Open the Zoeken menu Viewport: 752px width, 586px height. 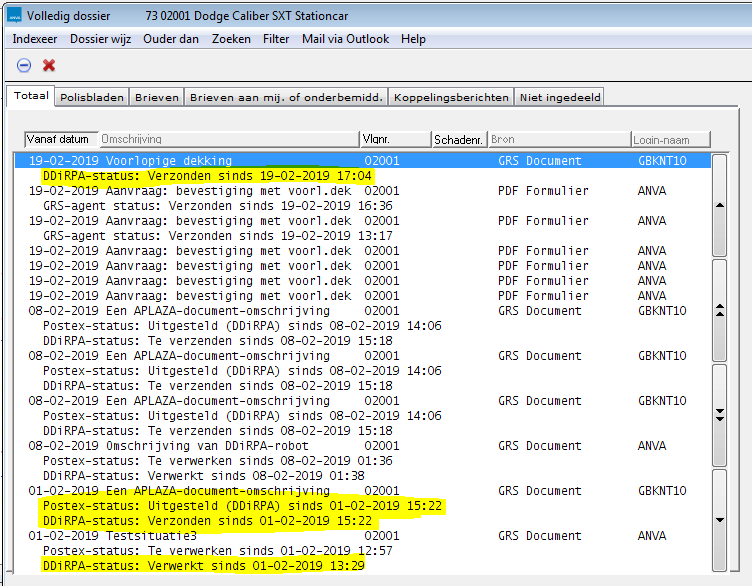click(x=232, y=39)
